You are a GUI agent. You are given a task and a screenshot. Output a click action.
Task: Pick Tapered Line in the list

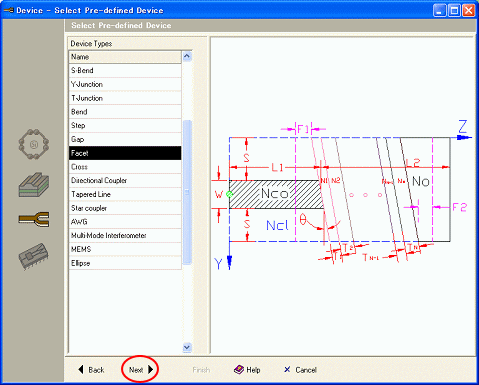(125, 194)
